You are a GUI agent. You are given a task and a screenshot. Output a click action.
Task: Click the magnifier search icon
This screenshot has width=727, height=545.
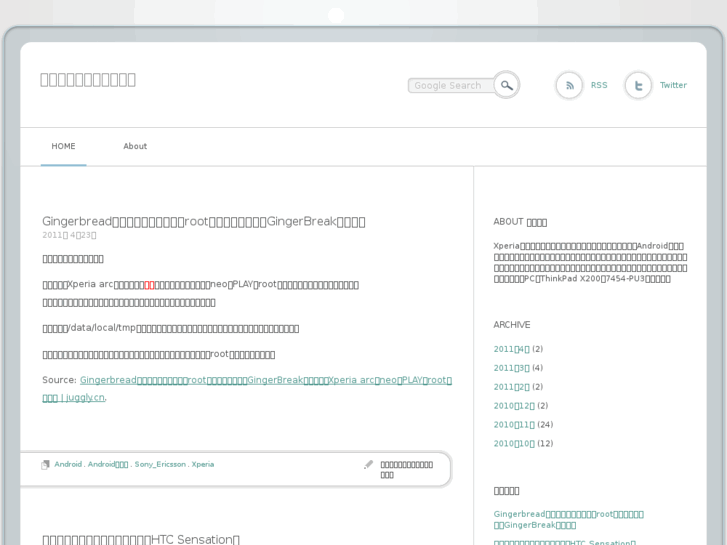pos(507,85)
